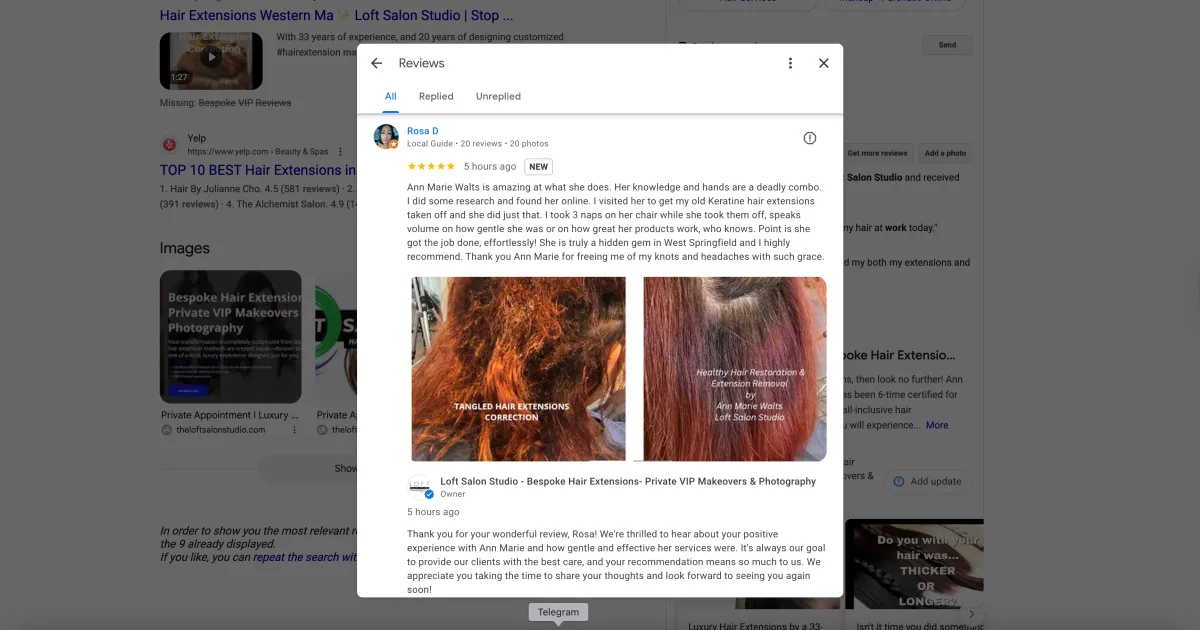Screen dimensions: 1200x630
Task: Open the healthy hair restoration photo
Action: point(735,369)
